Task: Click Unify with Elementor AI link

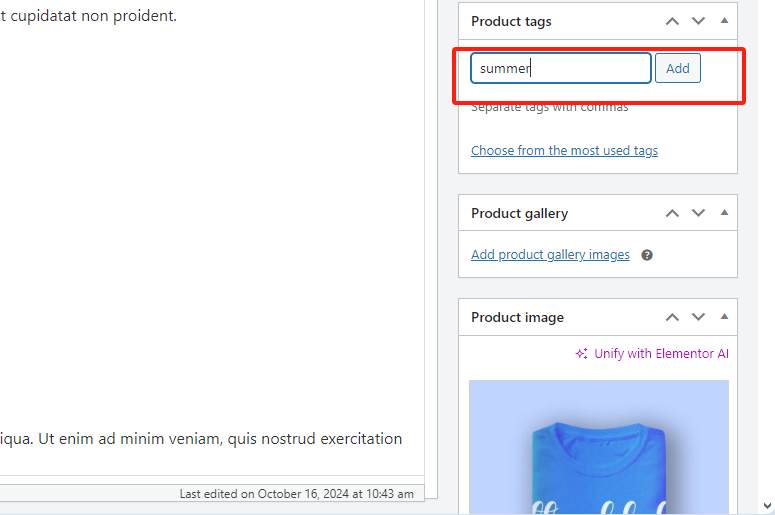Action: point(661,354)
